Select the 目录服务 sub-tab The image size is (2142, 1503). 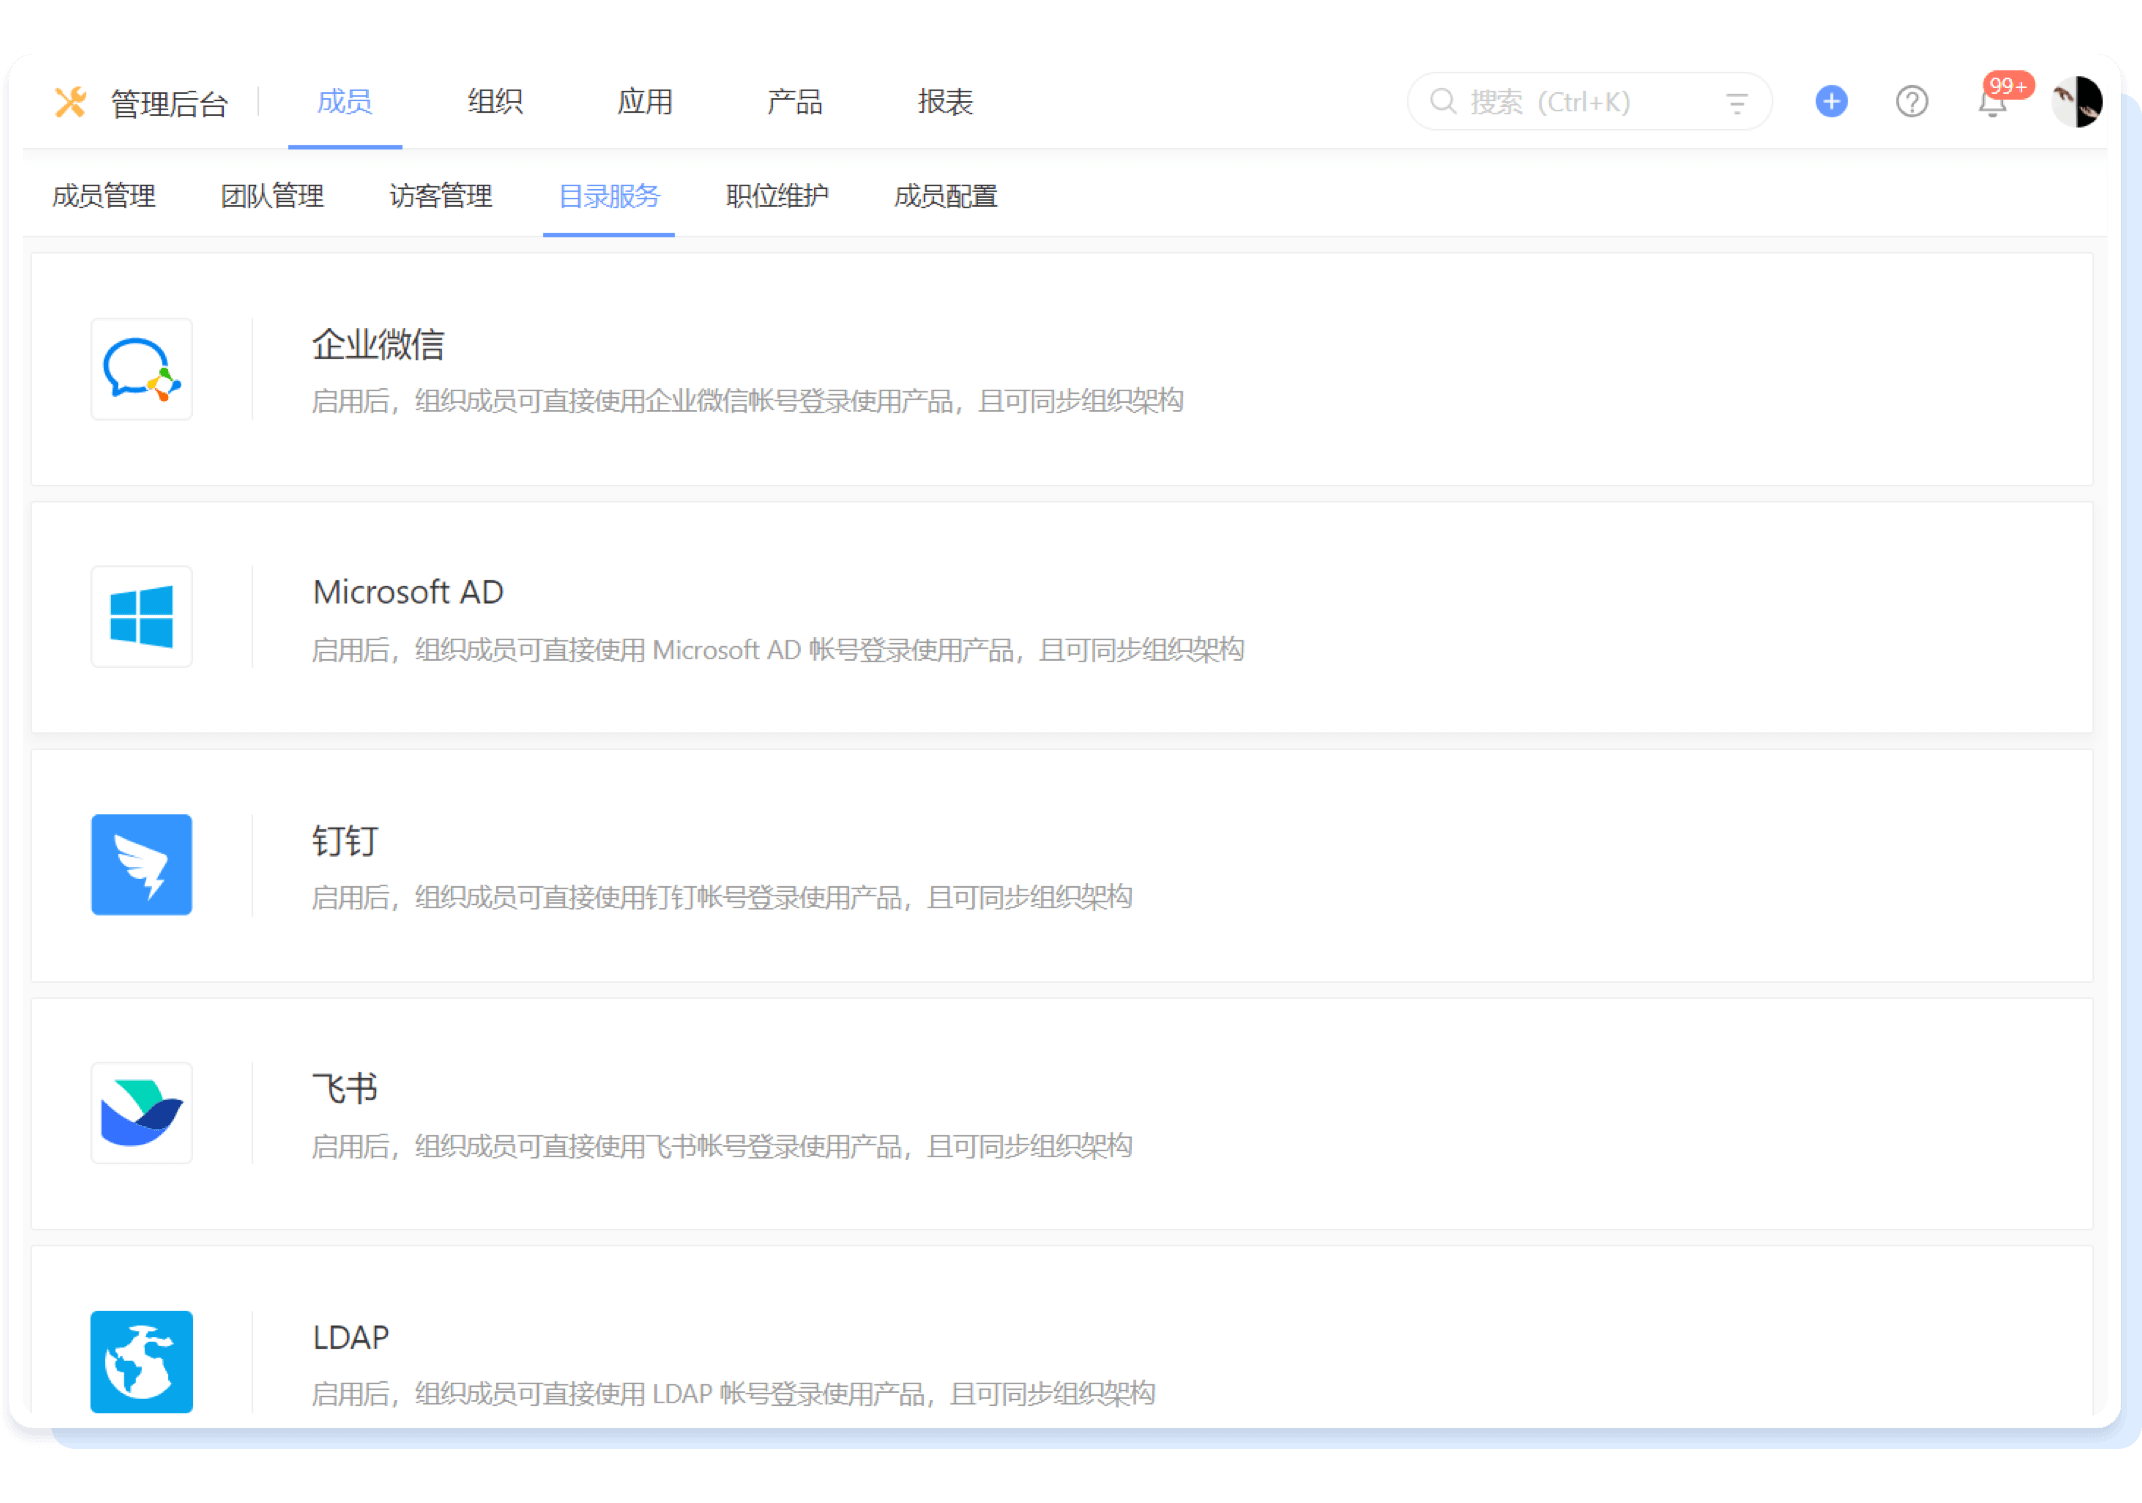609,196
